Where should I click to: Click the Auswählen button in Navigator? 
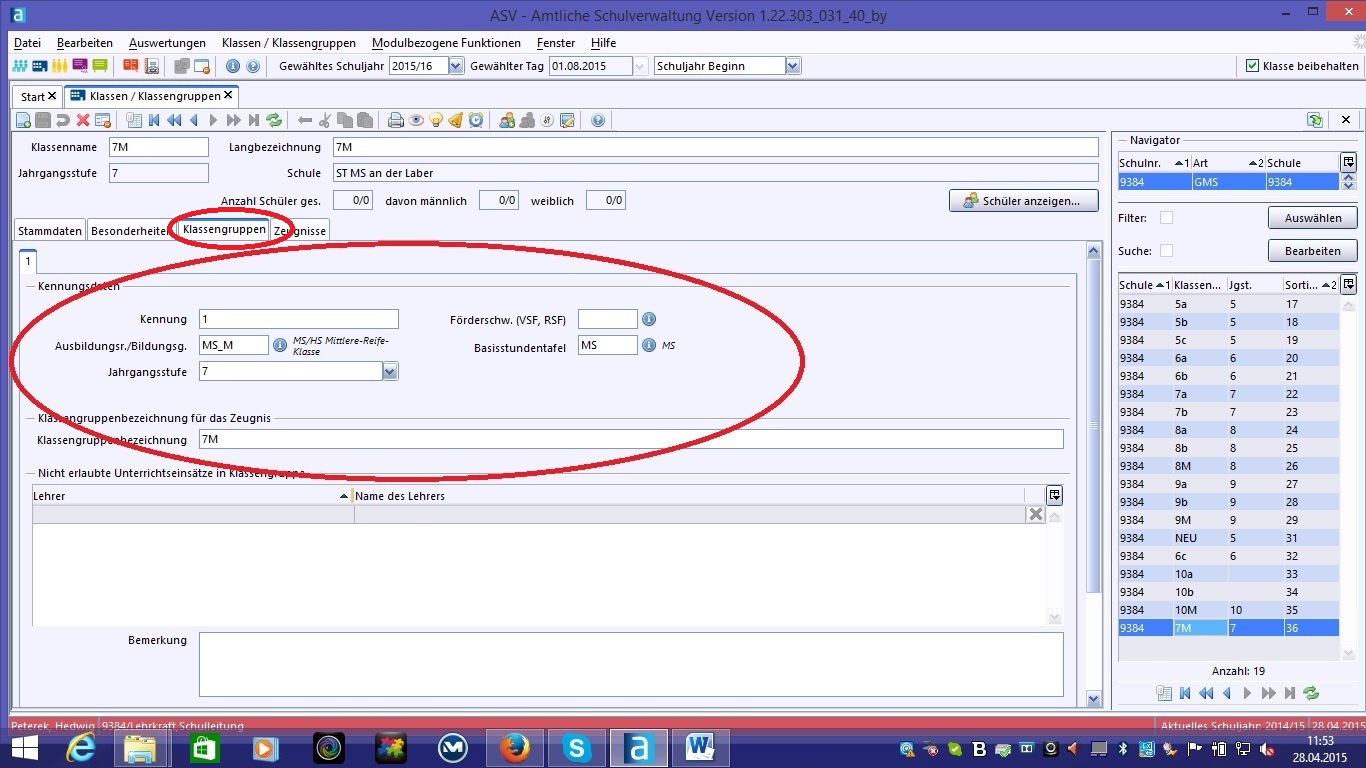point(1312,217)
